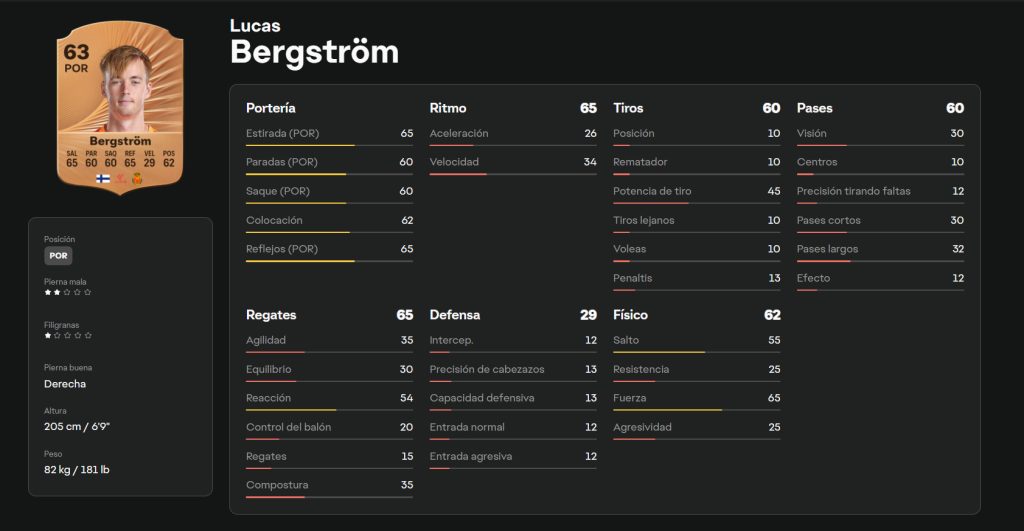Click the Bergström player name title
Viewport: 1024px width, 531px height.
pos(314,52)
